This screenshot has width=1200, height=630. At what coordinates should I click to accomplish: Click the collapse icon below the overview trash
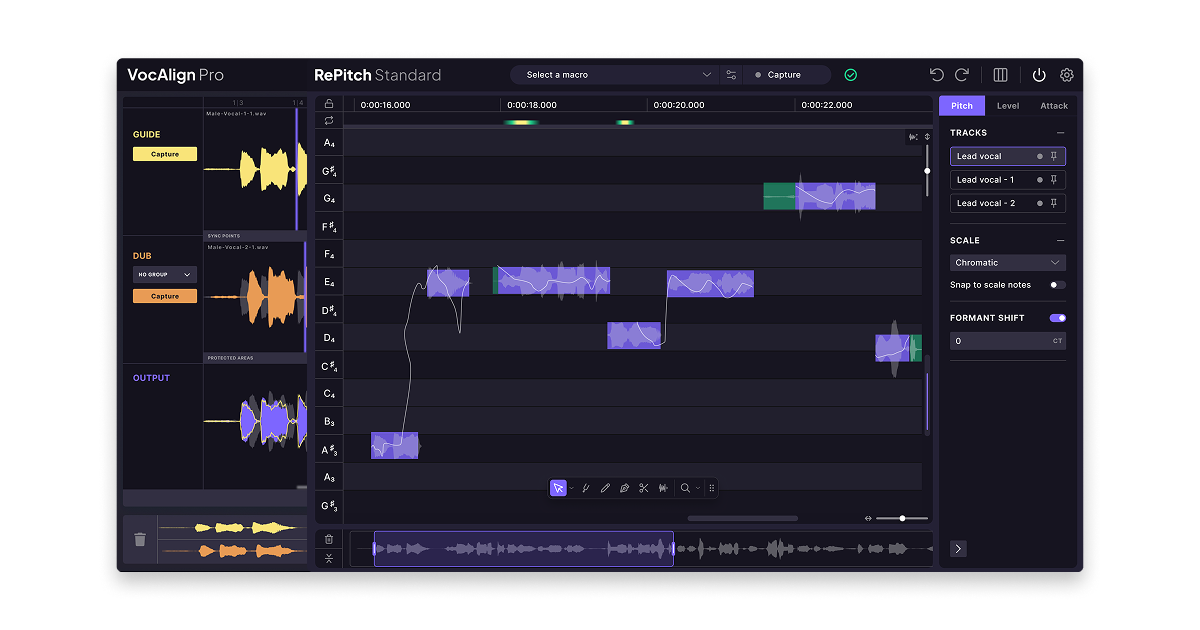coord(329,558)
